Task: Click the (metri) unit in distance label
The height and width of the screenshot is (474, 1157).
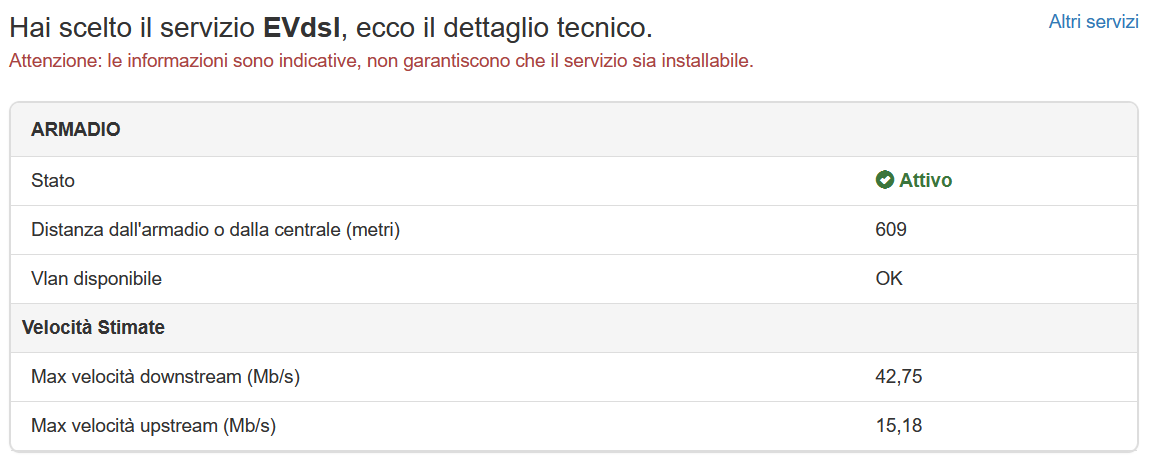Action: [373, 230]
